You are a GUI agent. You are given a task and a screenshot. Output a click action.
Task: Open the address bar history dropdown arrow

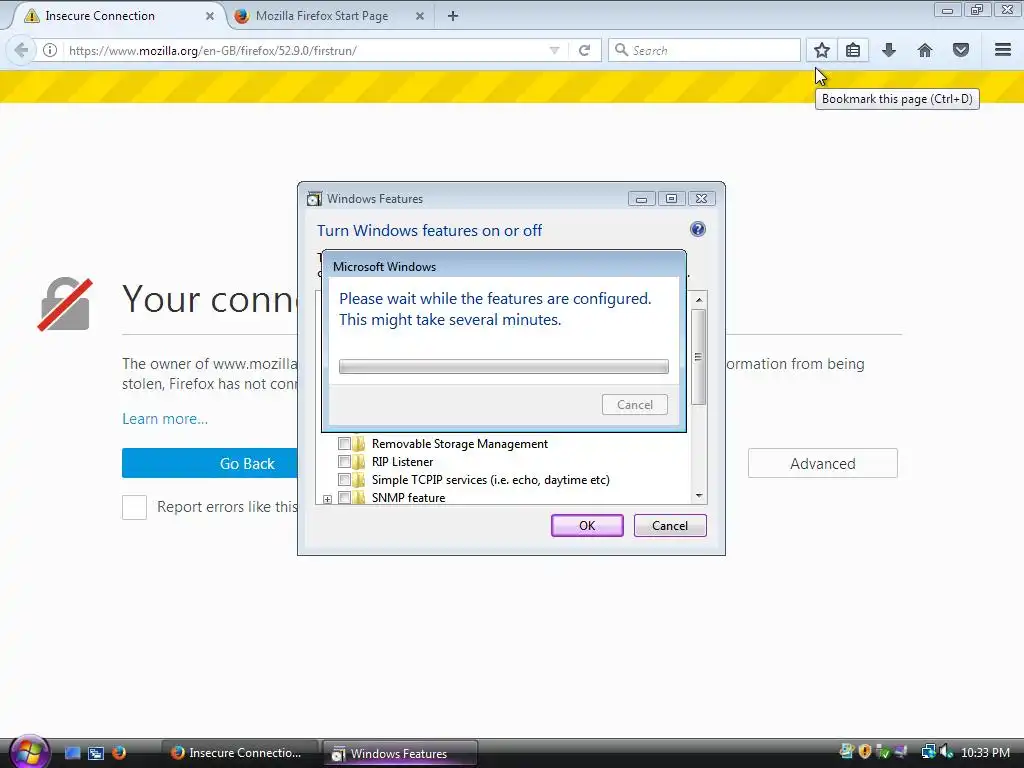coord(554,50)
